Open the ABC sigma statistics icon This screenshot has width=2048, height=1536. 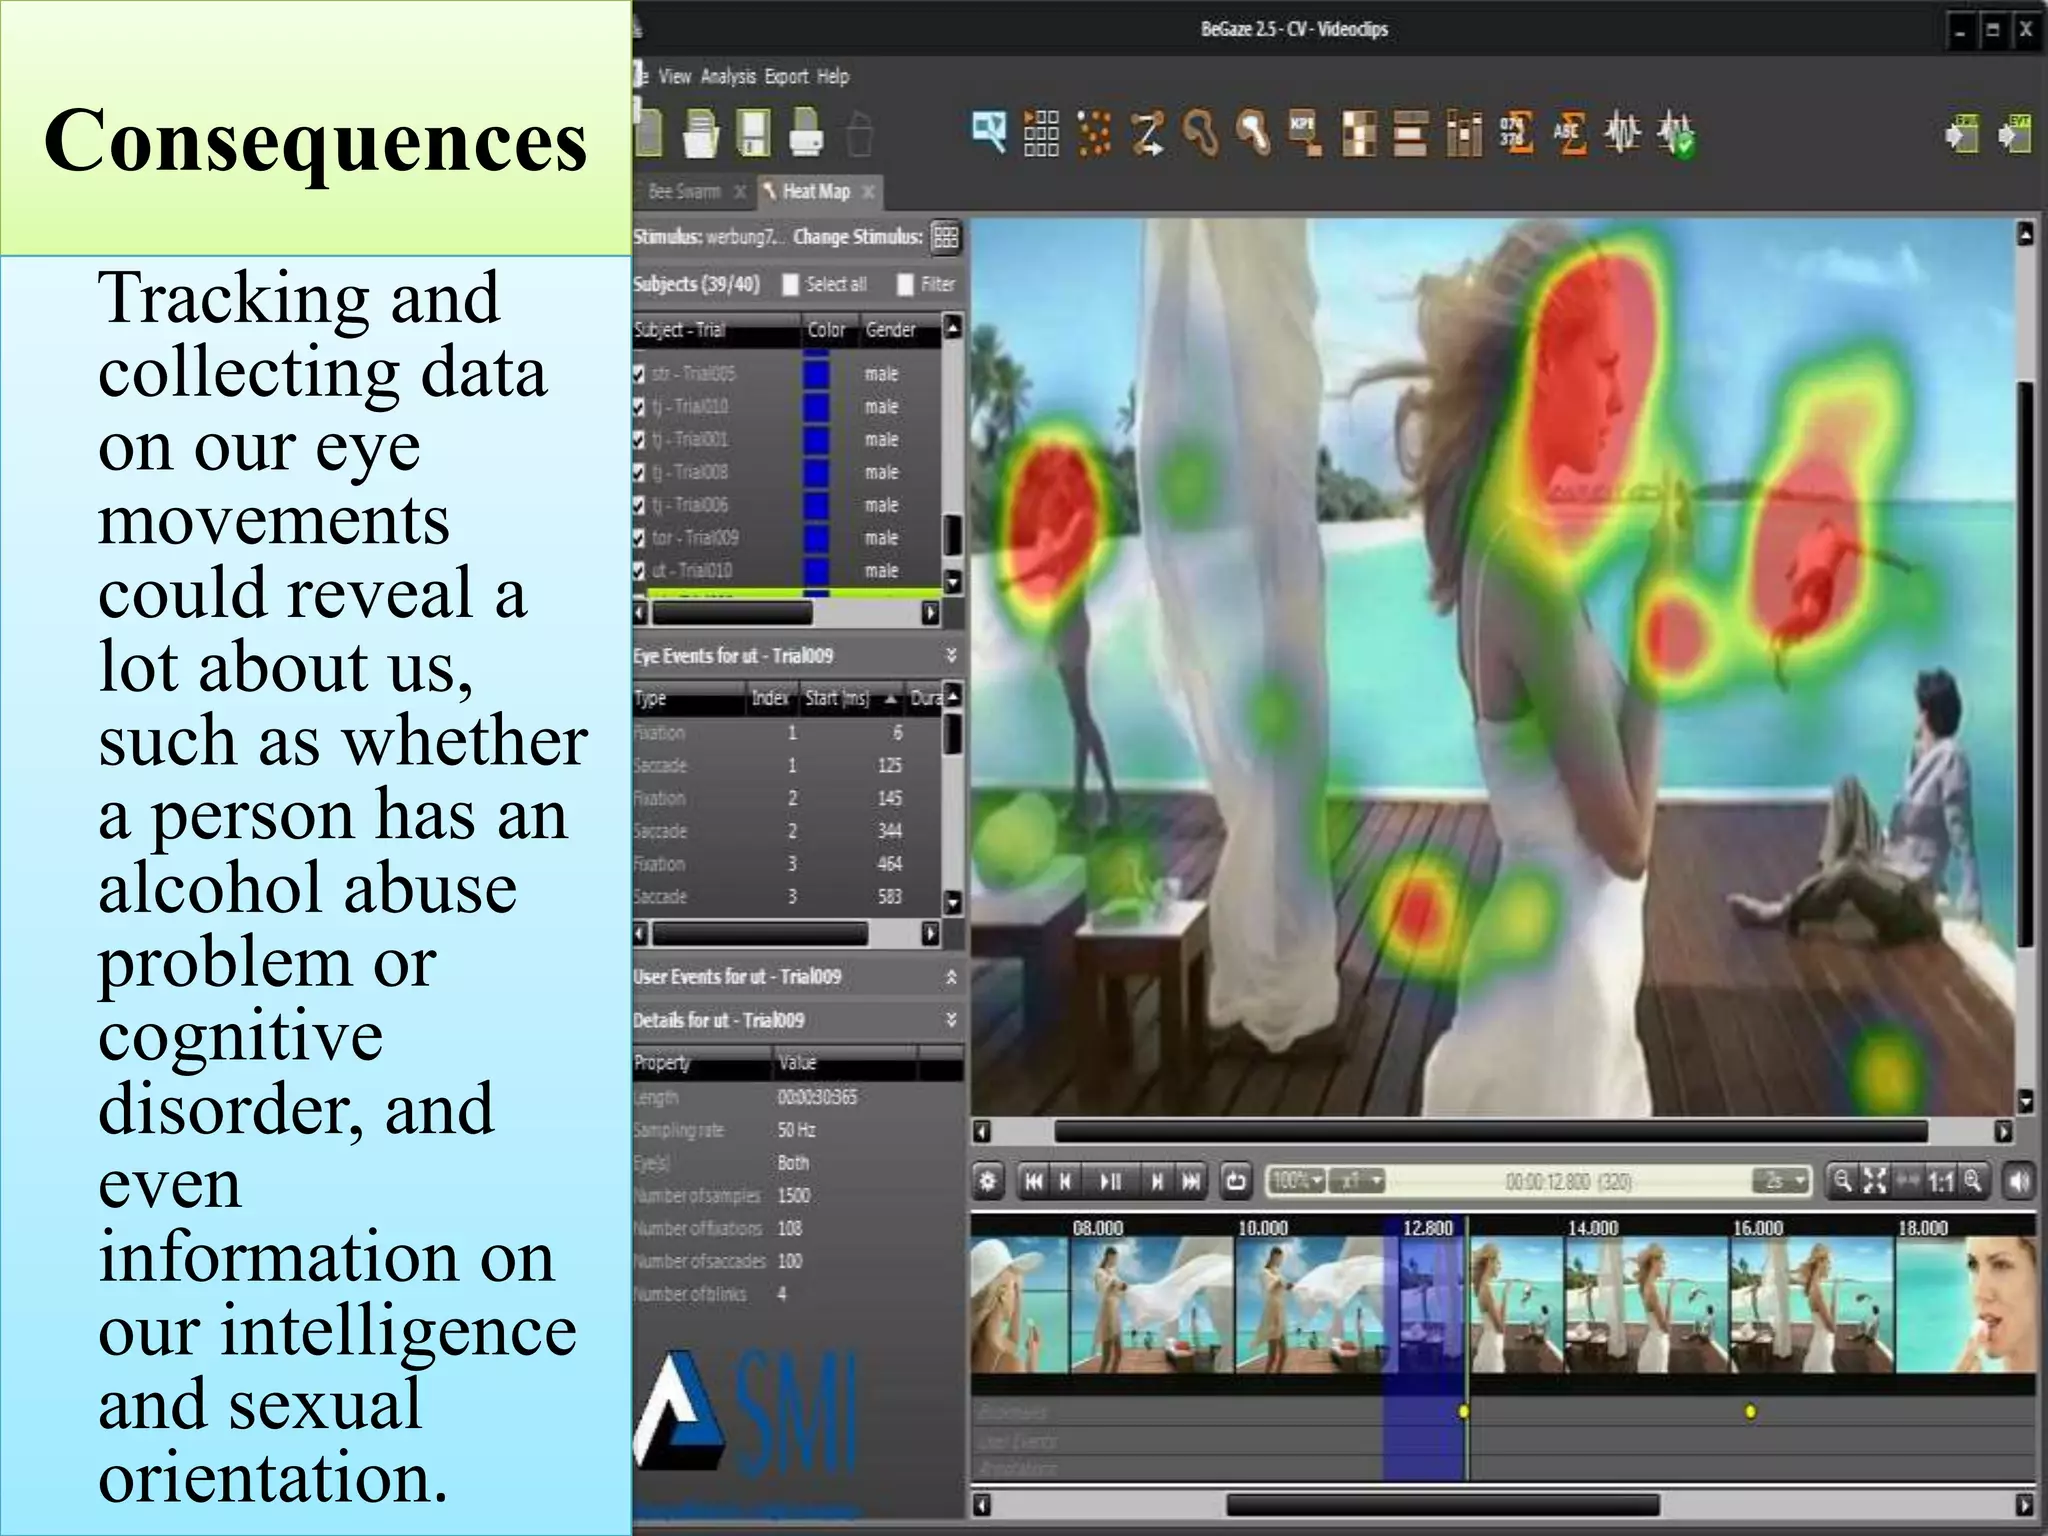tap(1570, 134)
